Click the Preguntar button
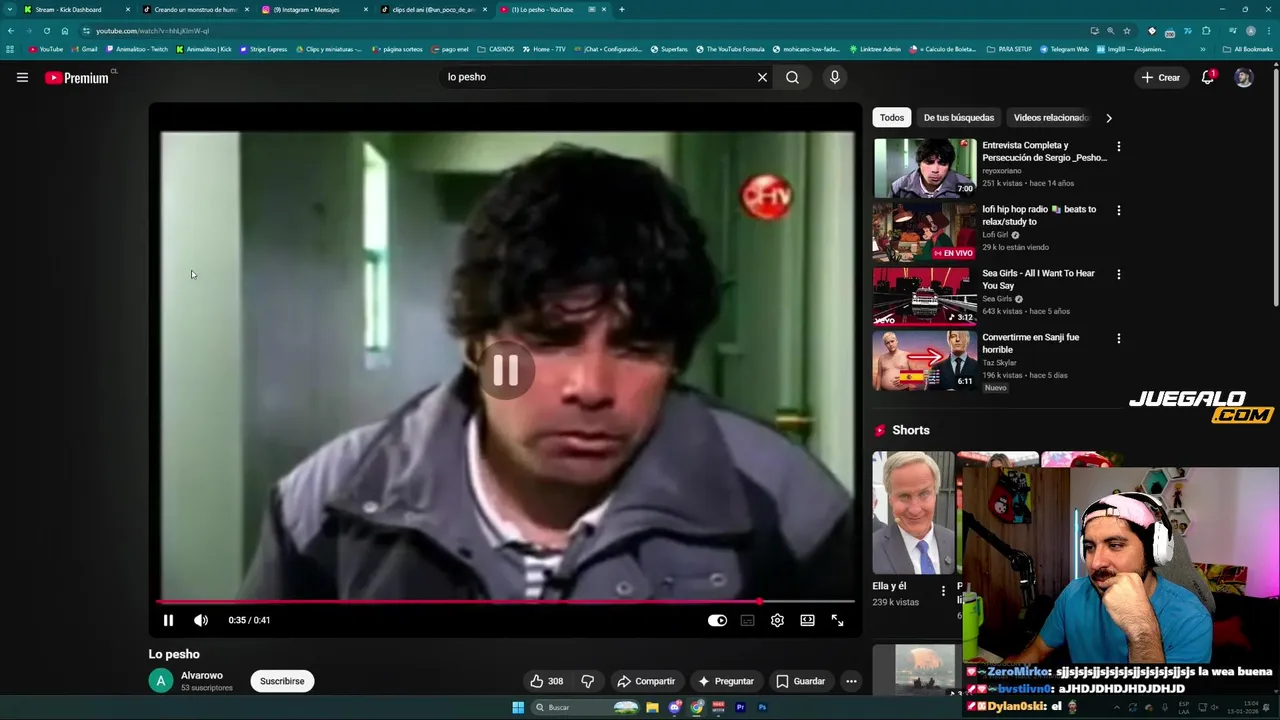1280x720 pixels. (726, 681)
